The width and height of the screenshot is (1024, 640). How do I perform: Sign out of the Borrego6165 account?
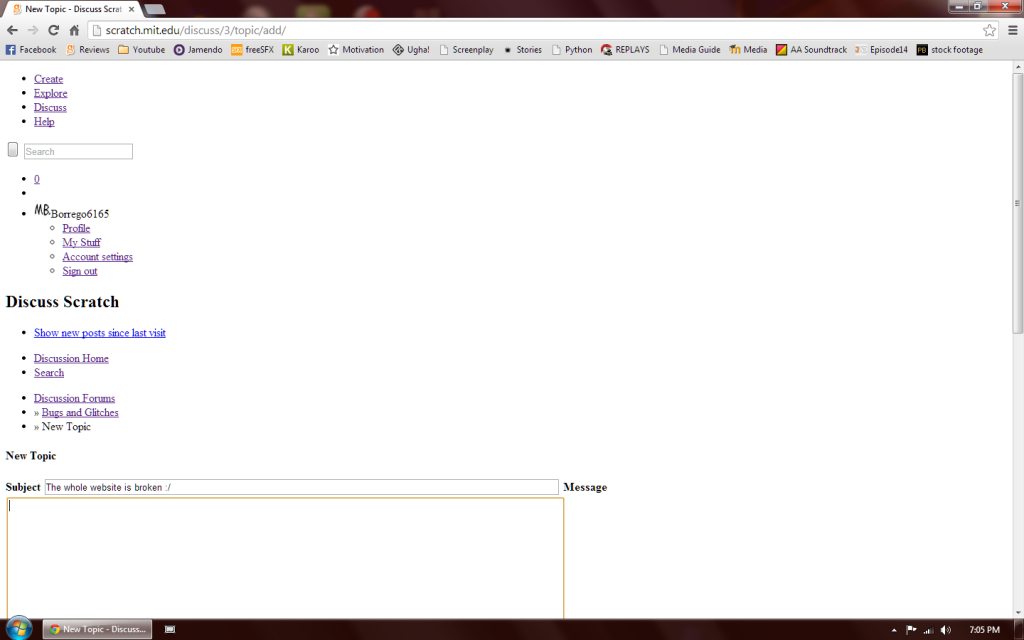[x=79, y=270]
